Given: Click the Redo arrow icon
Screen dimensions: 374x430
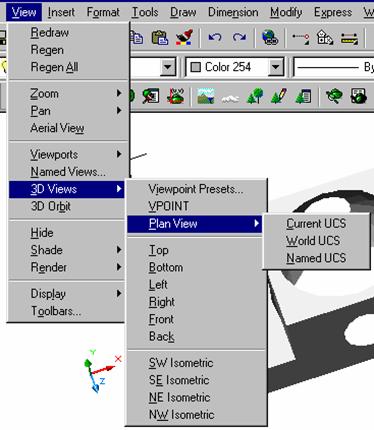Looking at the screenshot, I should 239,37.
